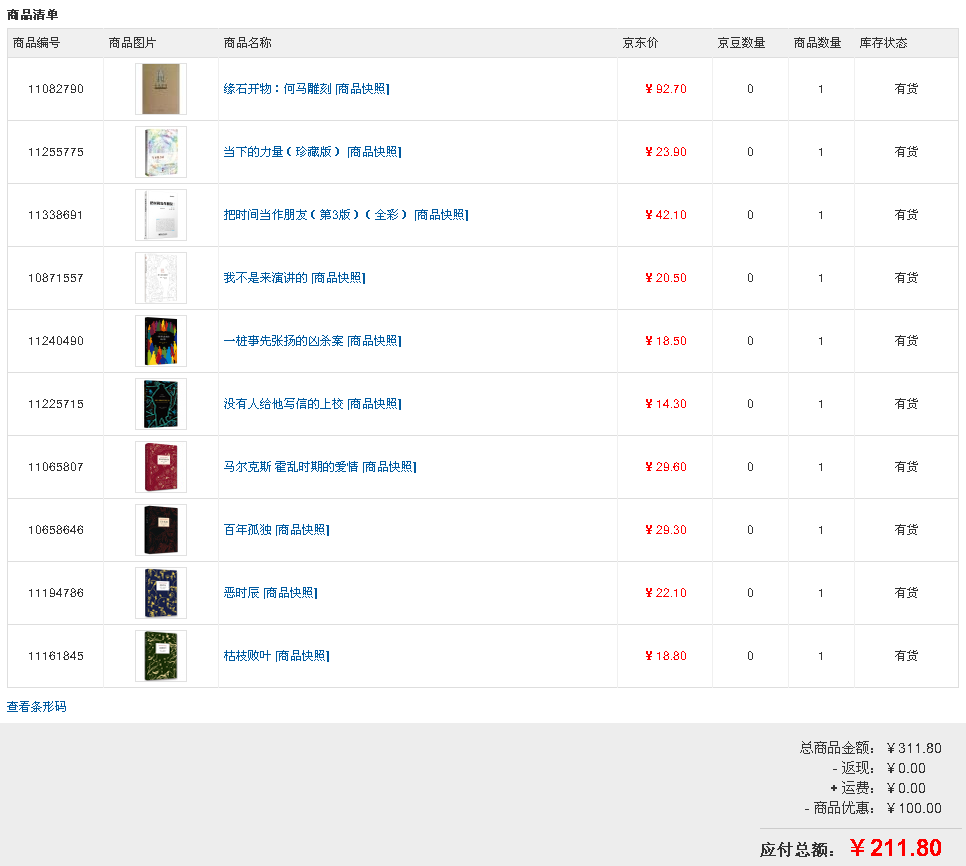Click the 有货 status for 百年孤独
The image size is (966, 866).
(x=906, y=530)
